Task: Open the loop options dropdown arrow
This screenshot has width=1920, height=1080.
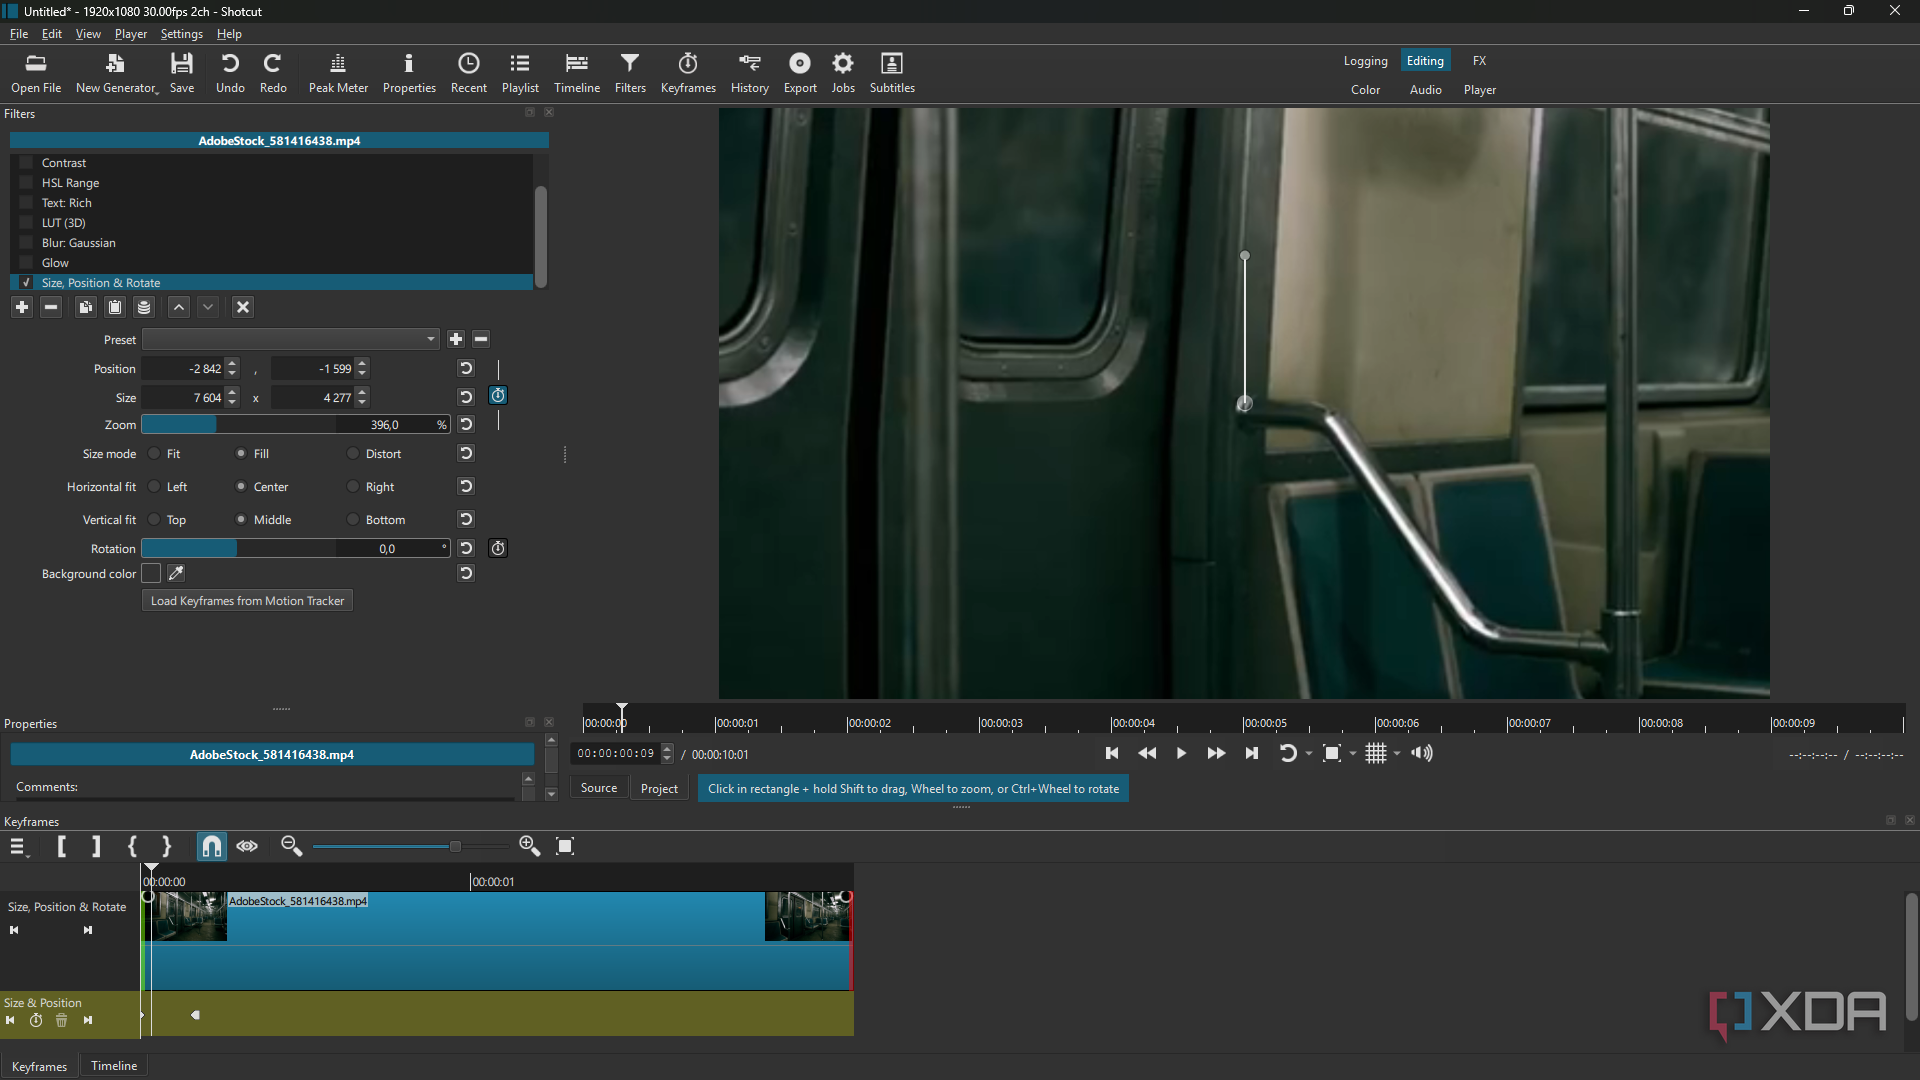Action: point(1309,754)
